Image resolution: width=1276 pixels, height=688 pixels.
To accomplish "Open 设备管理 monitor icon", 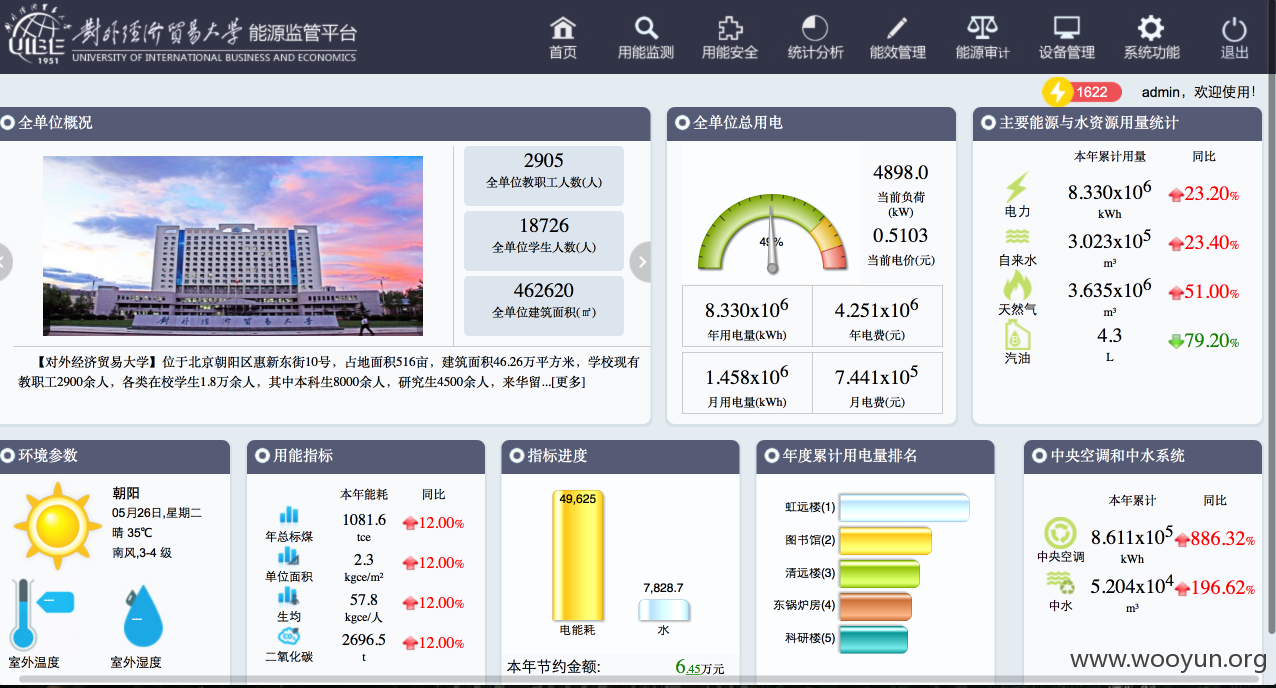I will [1067, 28].
